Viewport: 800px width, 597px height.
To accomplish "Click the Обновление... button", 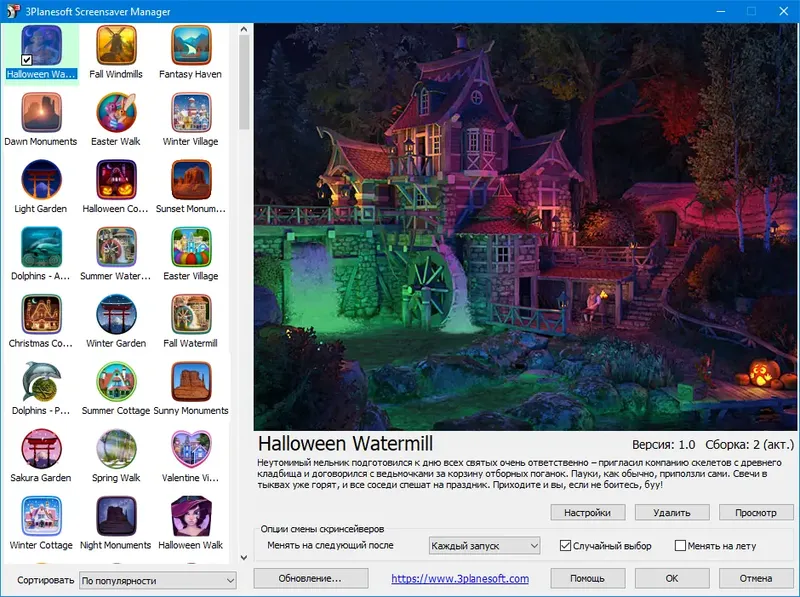I will (311, 578).
